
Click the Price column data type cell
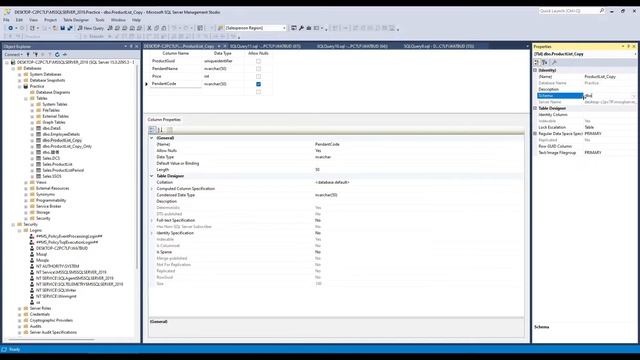coord(222,76)
